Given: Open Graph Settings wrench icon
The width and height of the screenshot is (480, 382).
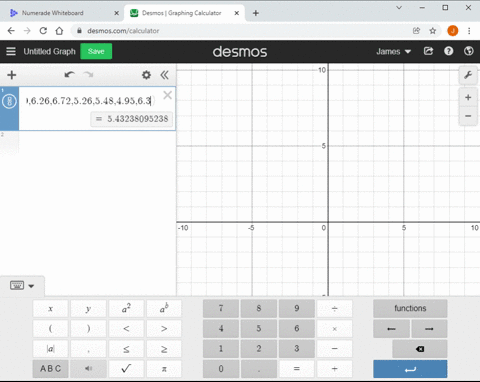Looking at the screenshot, I should (468, 75).
